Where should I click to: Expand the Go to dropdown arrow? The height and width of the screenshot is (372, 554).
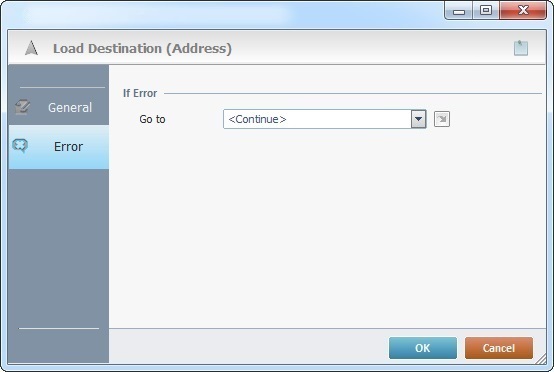click(x=418, y=119)
